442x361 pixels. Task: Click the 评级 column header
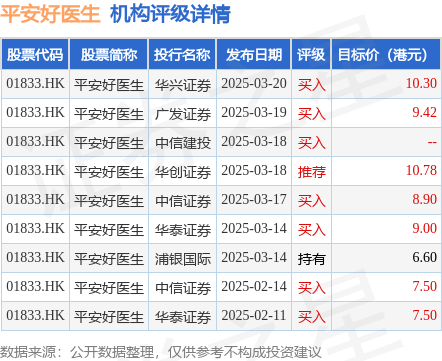point(311,55)
